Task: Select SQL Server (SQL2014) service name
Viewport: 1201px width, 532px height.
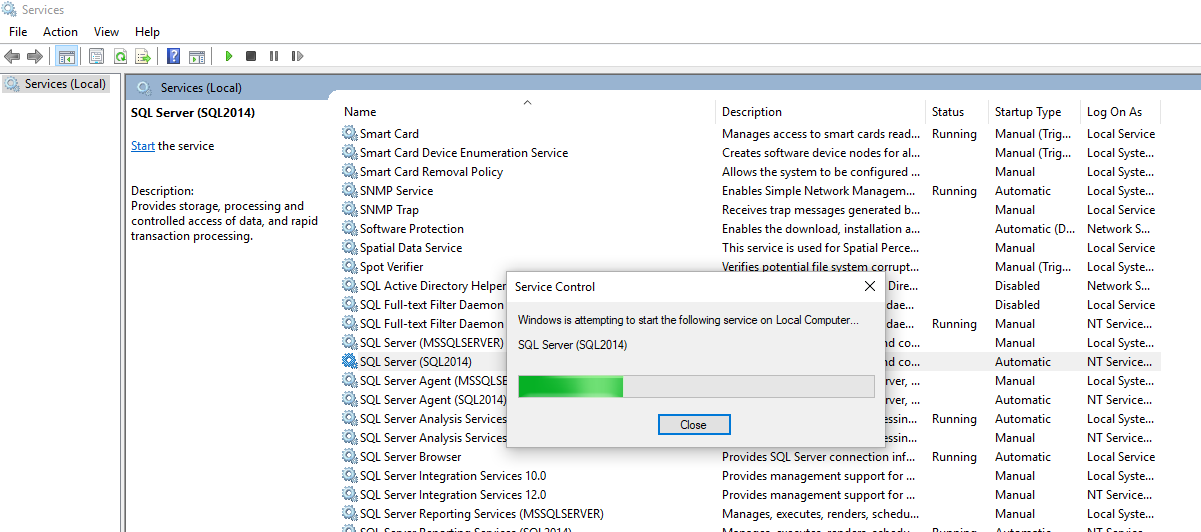Action: (x=416, y=362)
